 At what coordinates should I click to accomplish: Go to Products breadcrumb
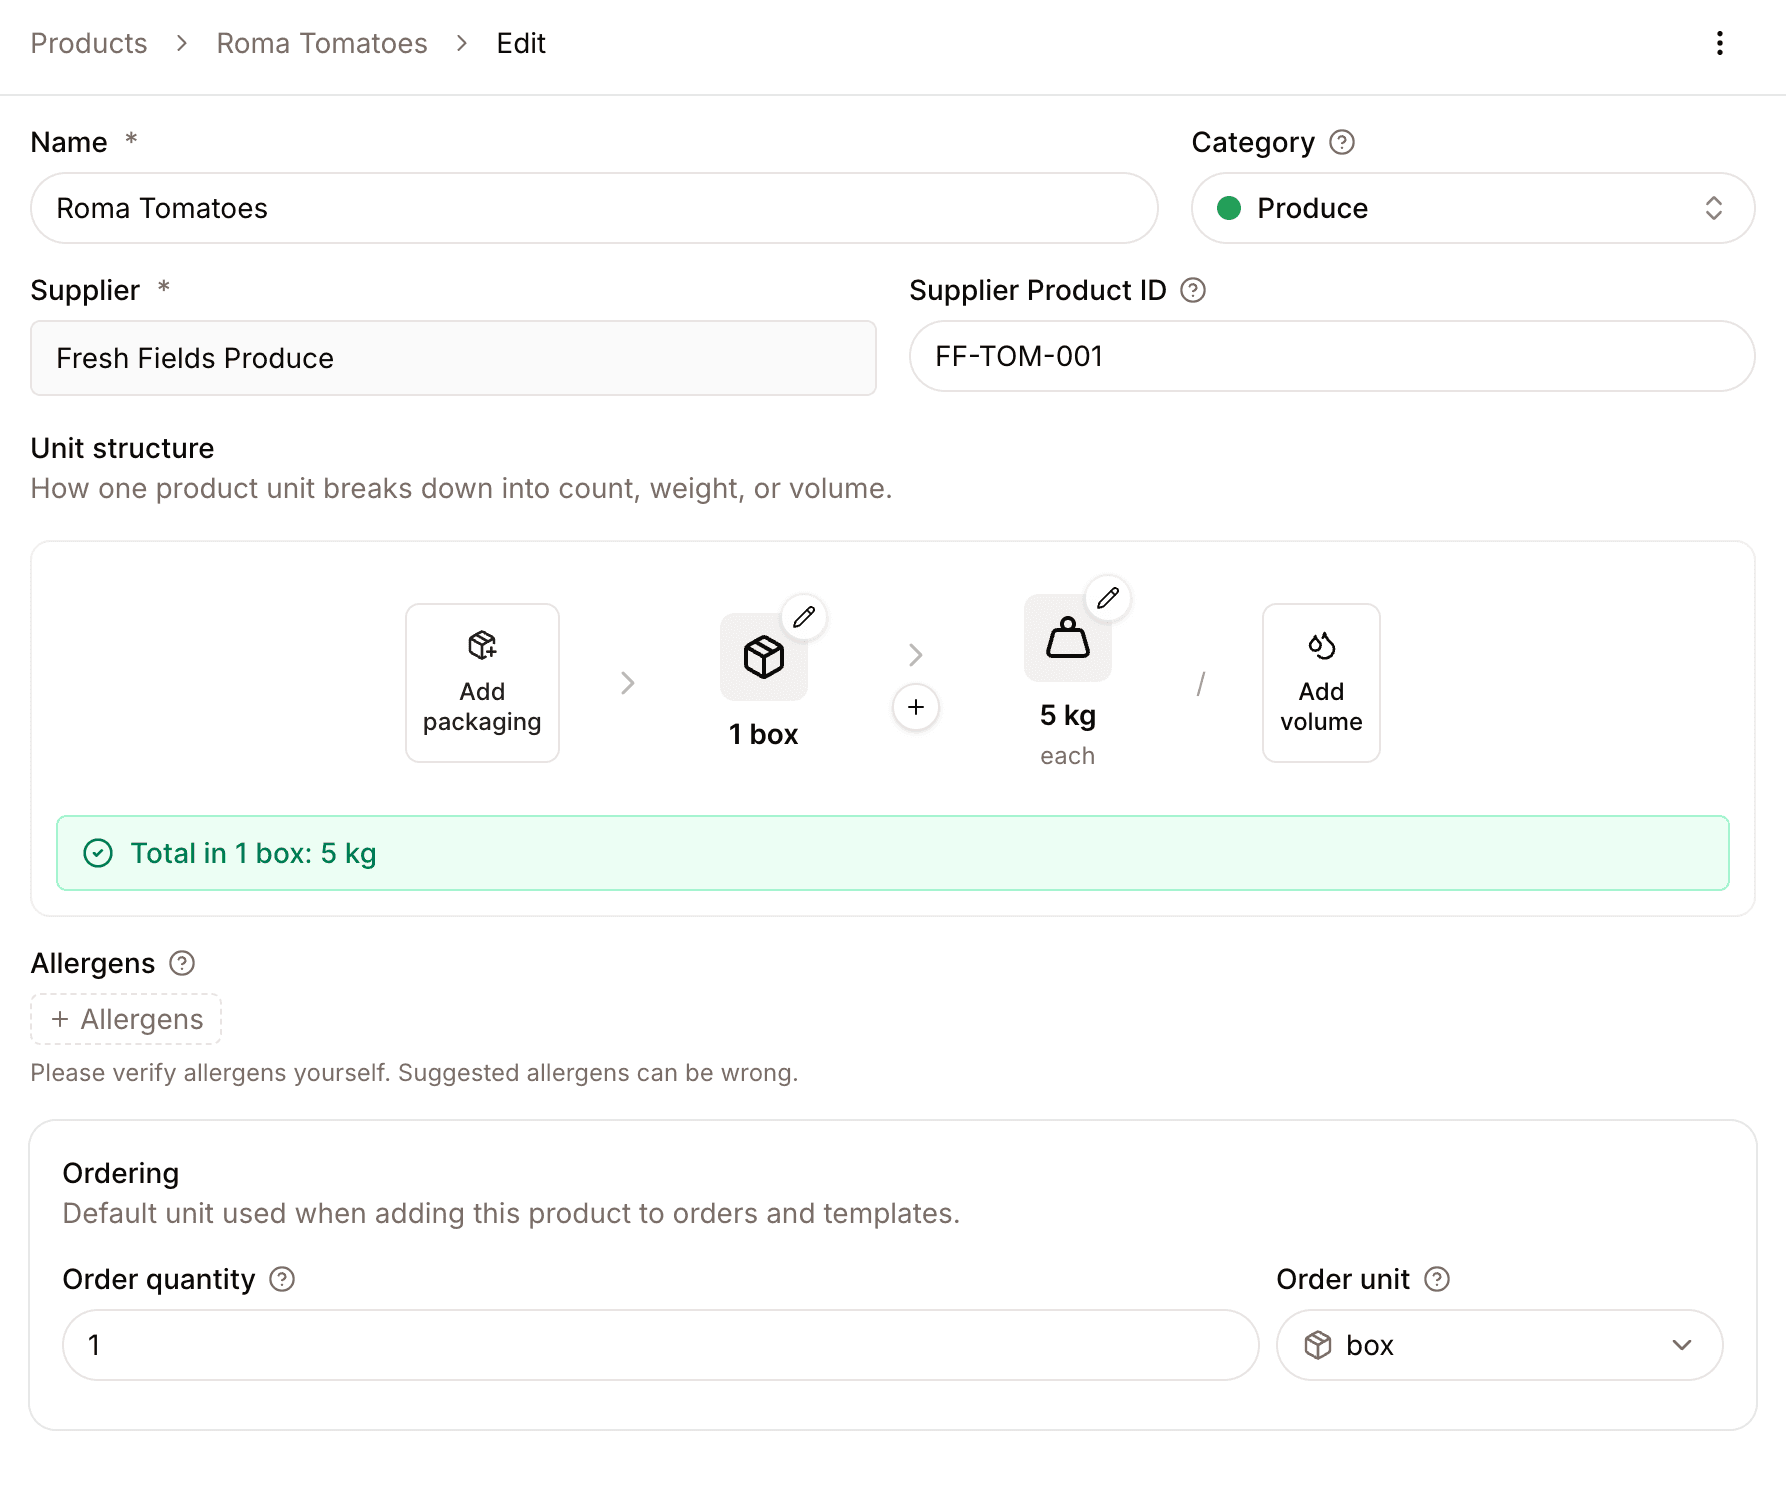tap(89, 43)
